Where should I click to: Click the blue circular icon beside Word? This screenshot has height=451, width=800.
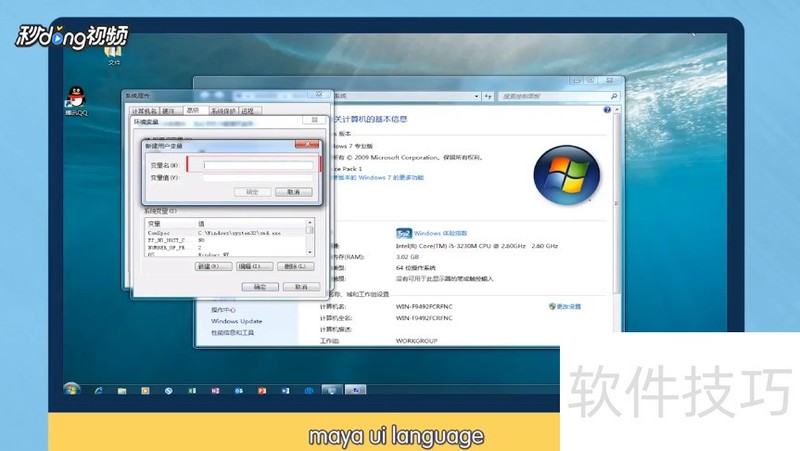point(309,391)
